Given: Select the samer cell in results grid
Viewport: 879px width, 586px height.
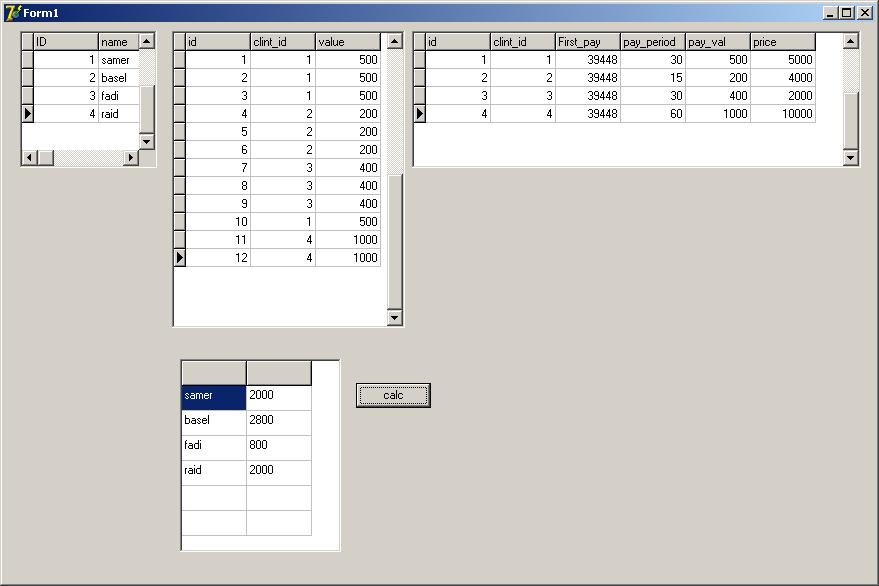Looking at the screenshot, I should pos(214,398).
